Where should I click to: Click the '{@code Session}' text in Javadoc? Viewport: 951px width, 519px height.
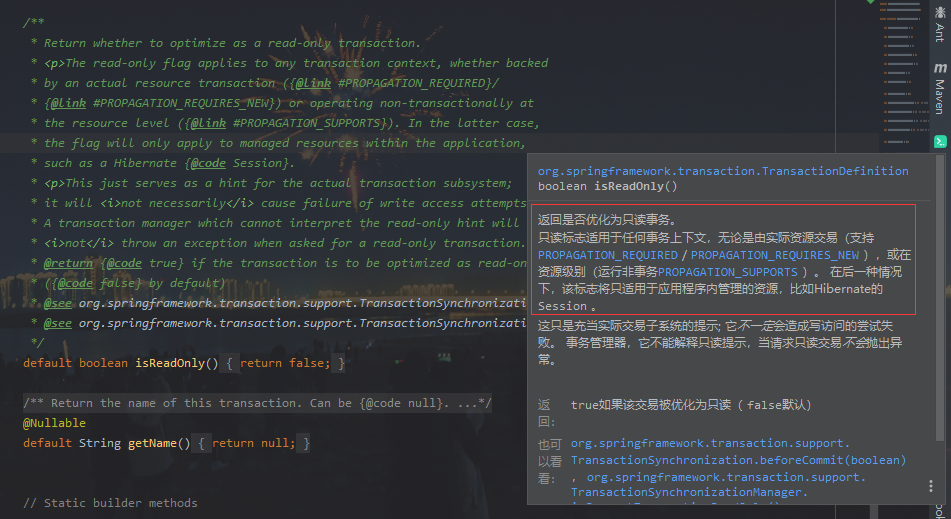tap(237, 163)
